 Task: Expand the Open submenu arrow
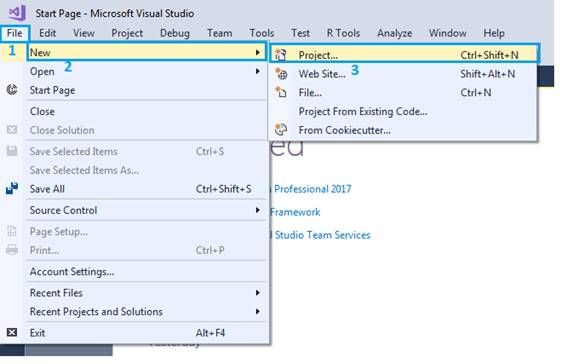pyautogui.click(x=258, y=71)
